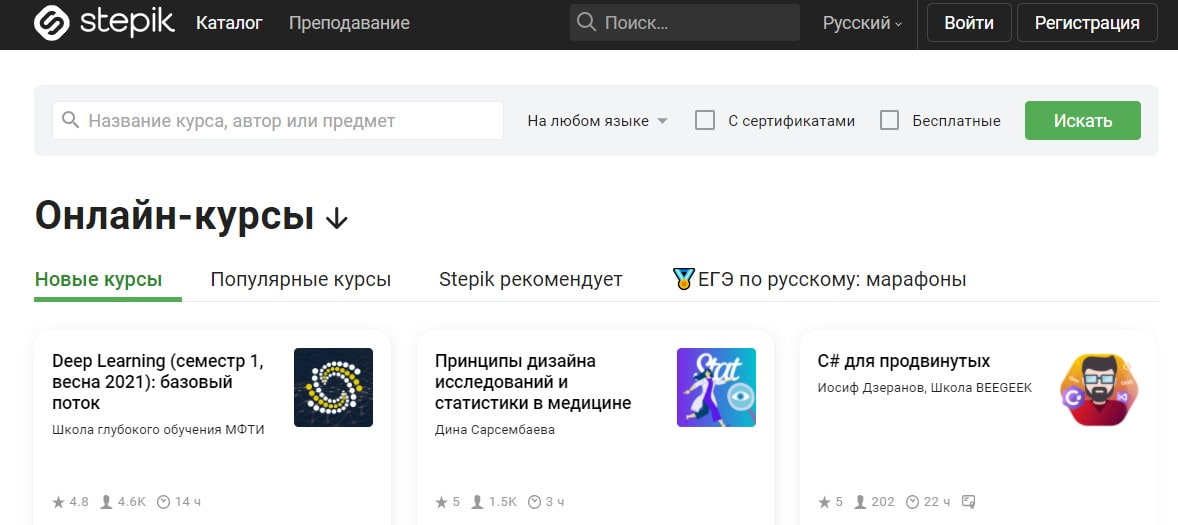This screenshot has width=1178, height=525.
Task: Open the C# course bearded avatar thumbnail
Action: coord(1099,388)
